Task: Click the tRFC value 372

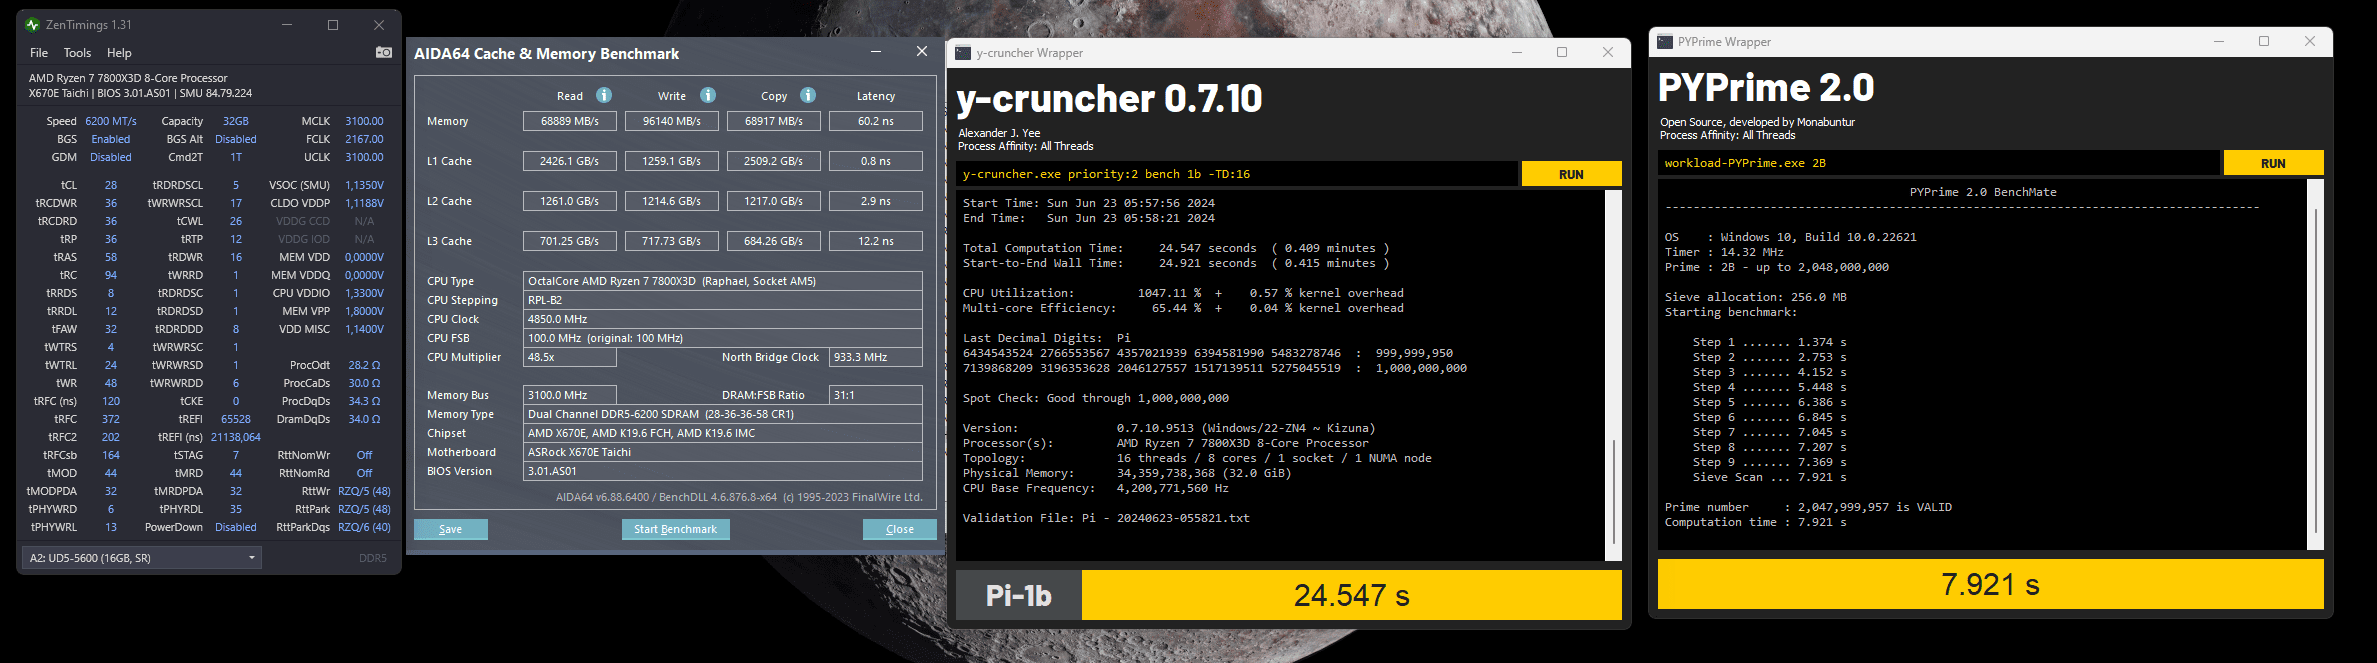Action: (111, 419)
